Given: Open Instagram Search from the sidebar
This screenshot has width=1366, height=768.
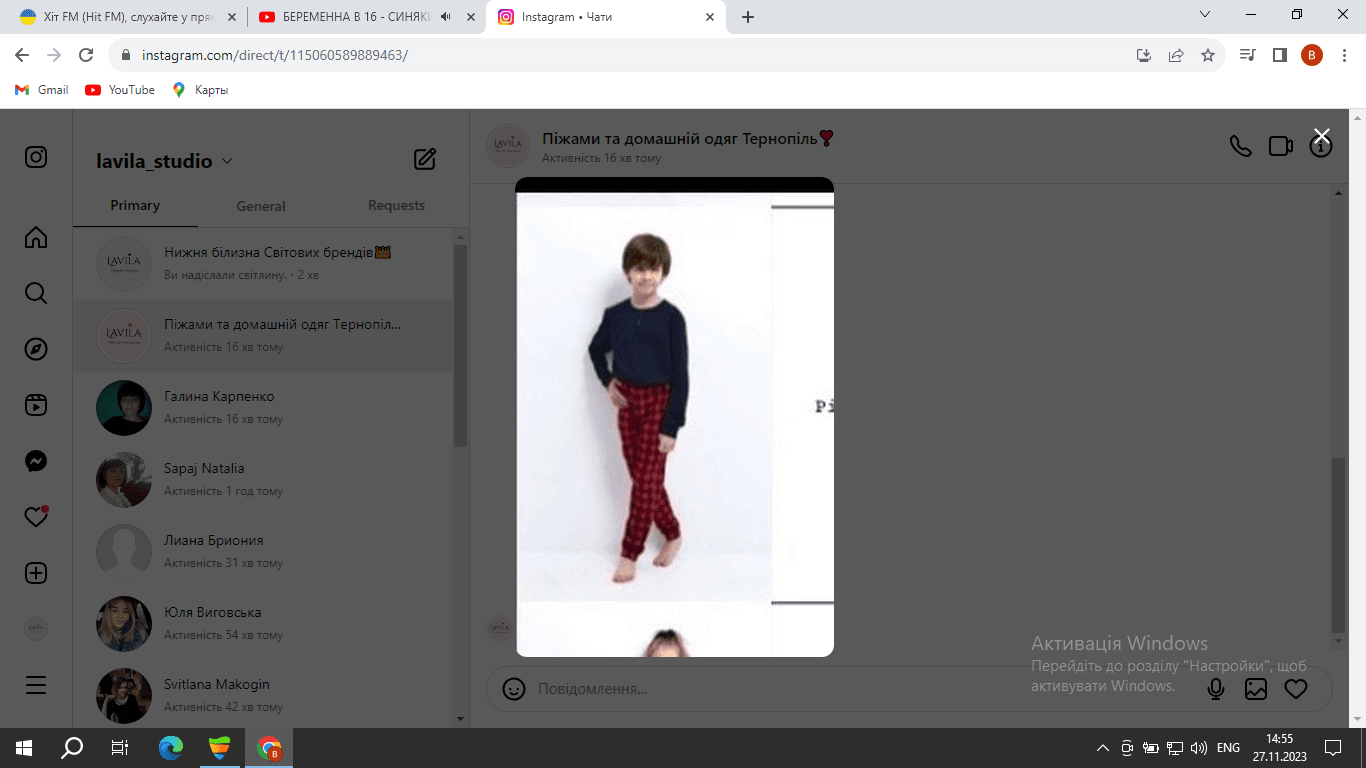Looking at the screenshot, I should pyautogui.click(x=36, y=293).
